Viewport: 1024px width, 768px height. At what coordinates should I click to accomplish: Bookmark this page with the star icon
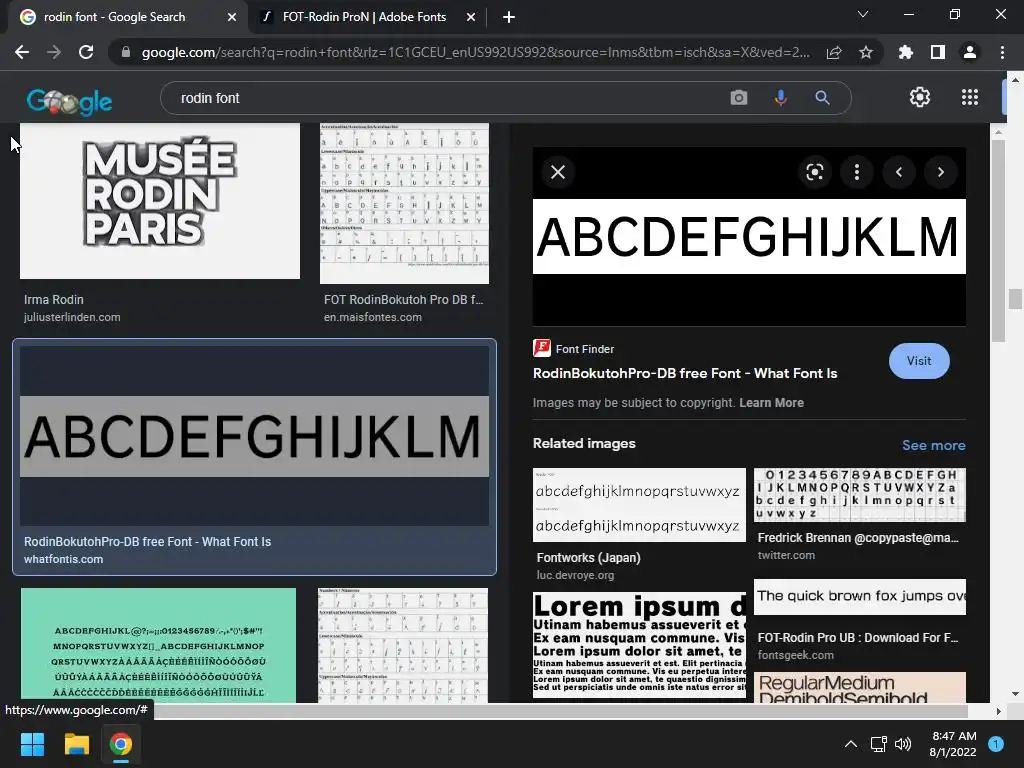pos(866,52)
